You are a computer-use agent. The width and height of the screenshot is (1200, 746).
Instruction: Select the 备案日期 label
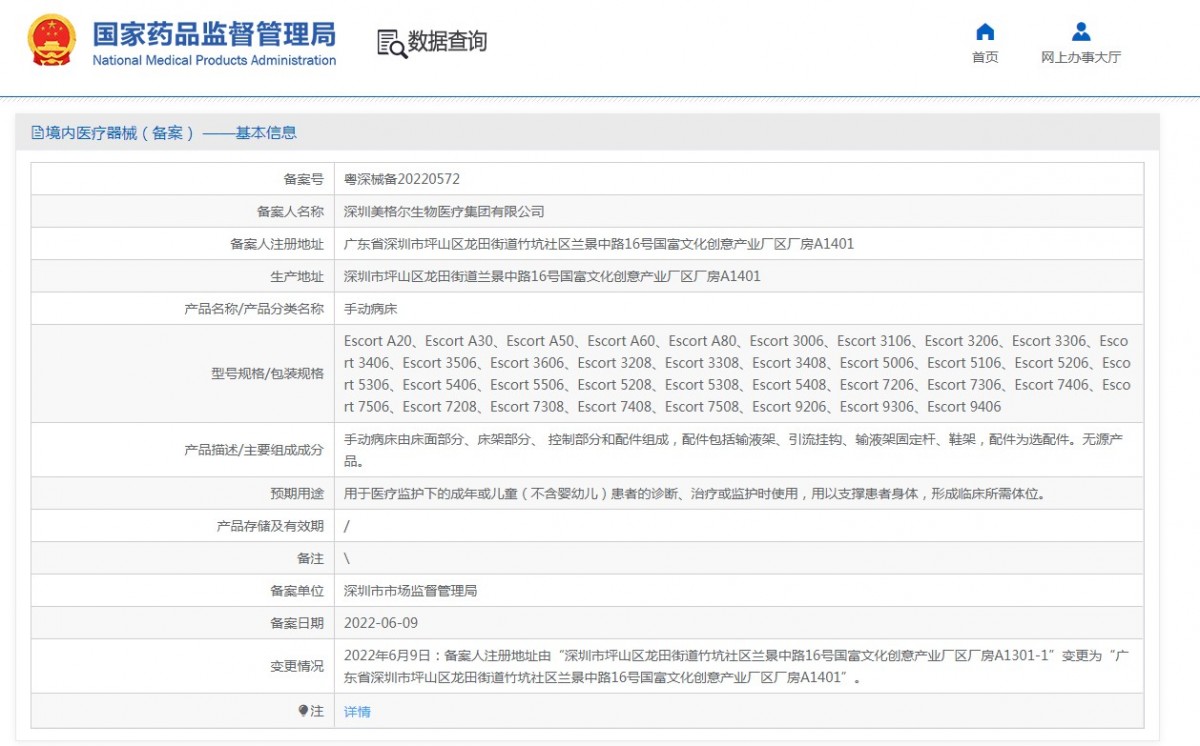[297, 623]
